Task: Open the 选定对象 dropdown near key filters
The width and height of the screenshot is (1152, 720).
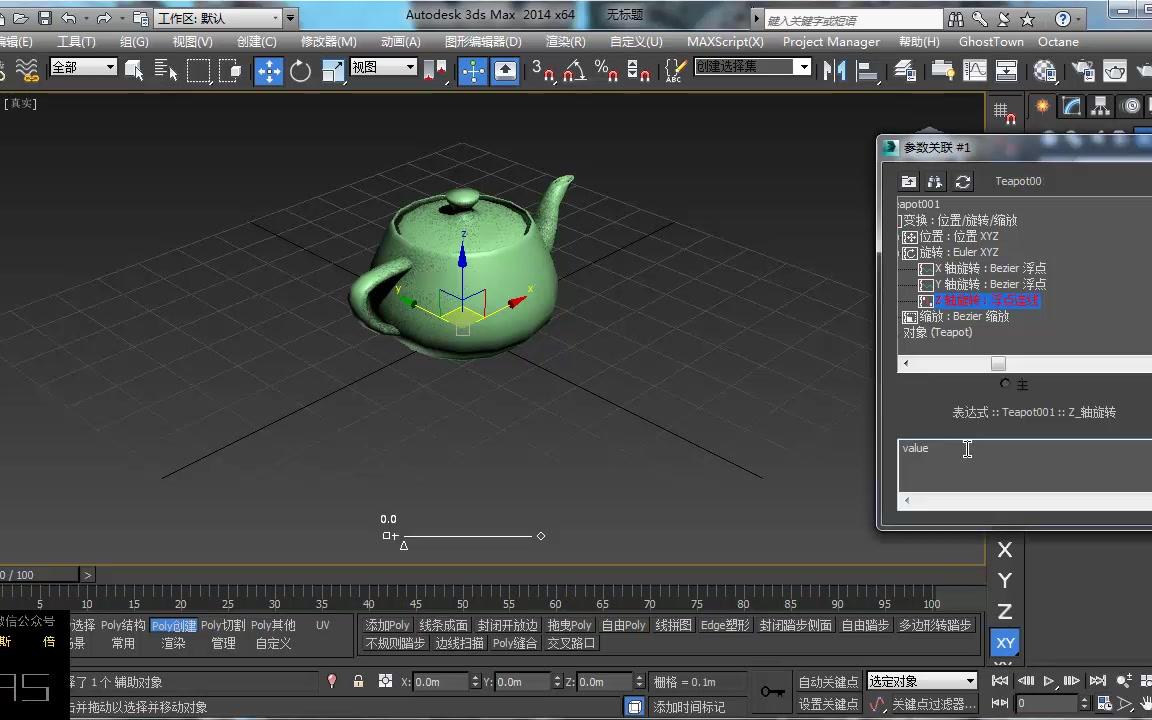Action: 920,681
